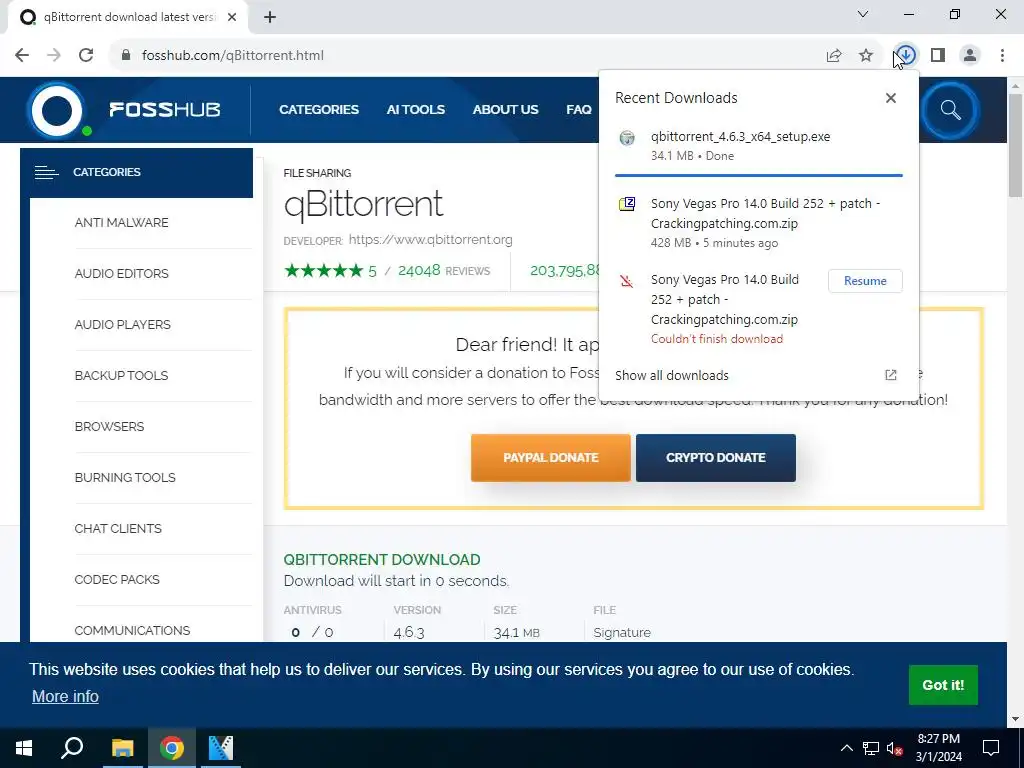Click the zip archive icon for Sony Vegas
Image resolution: width=1024 pixels, height=768 pixels.
click(x=627, y=204)
